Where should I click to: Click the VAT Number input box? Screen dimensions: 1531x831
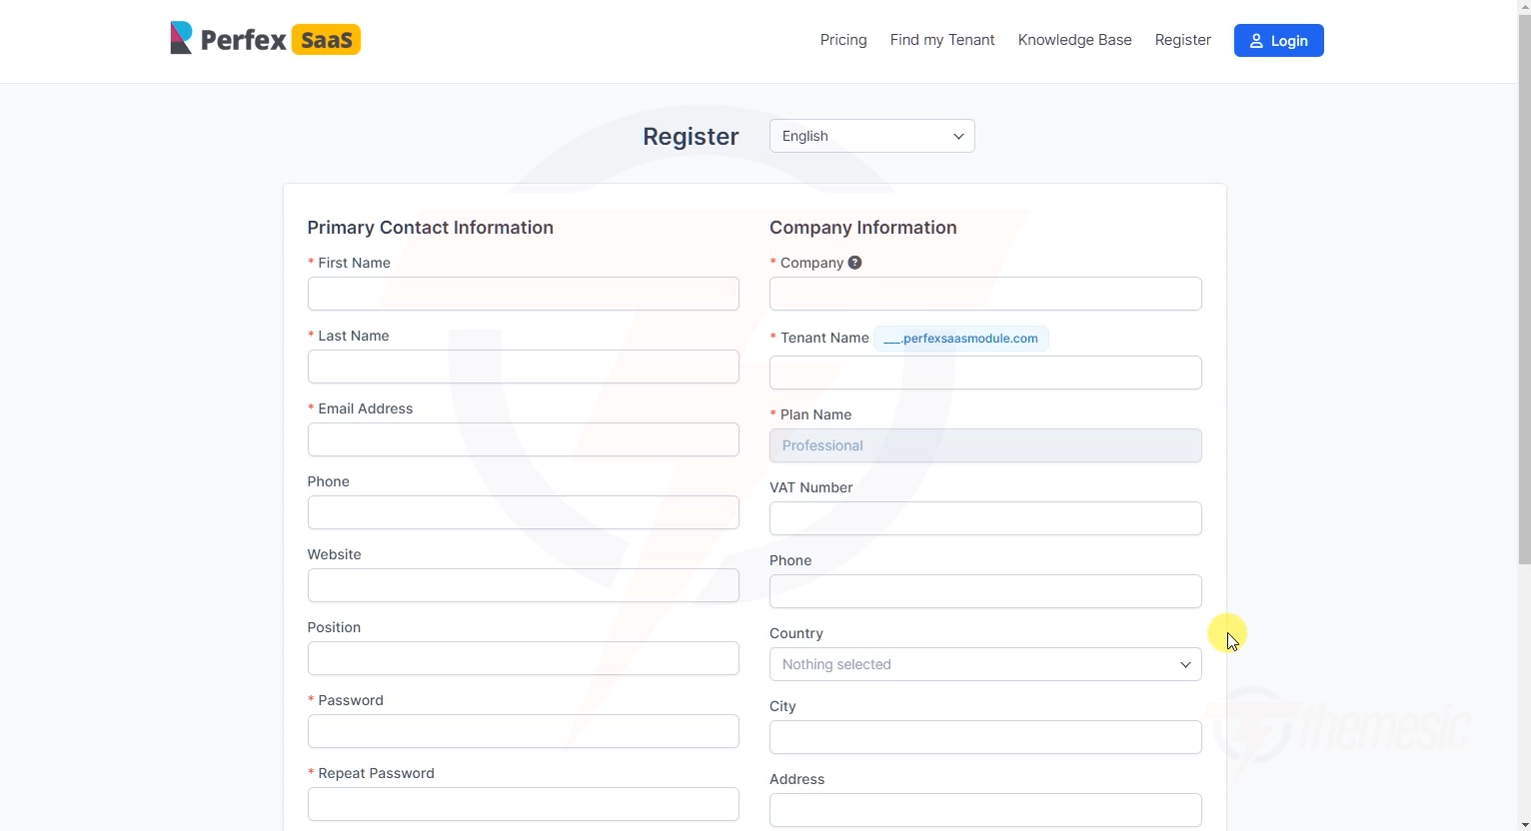click(985, 518)
